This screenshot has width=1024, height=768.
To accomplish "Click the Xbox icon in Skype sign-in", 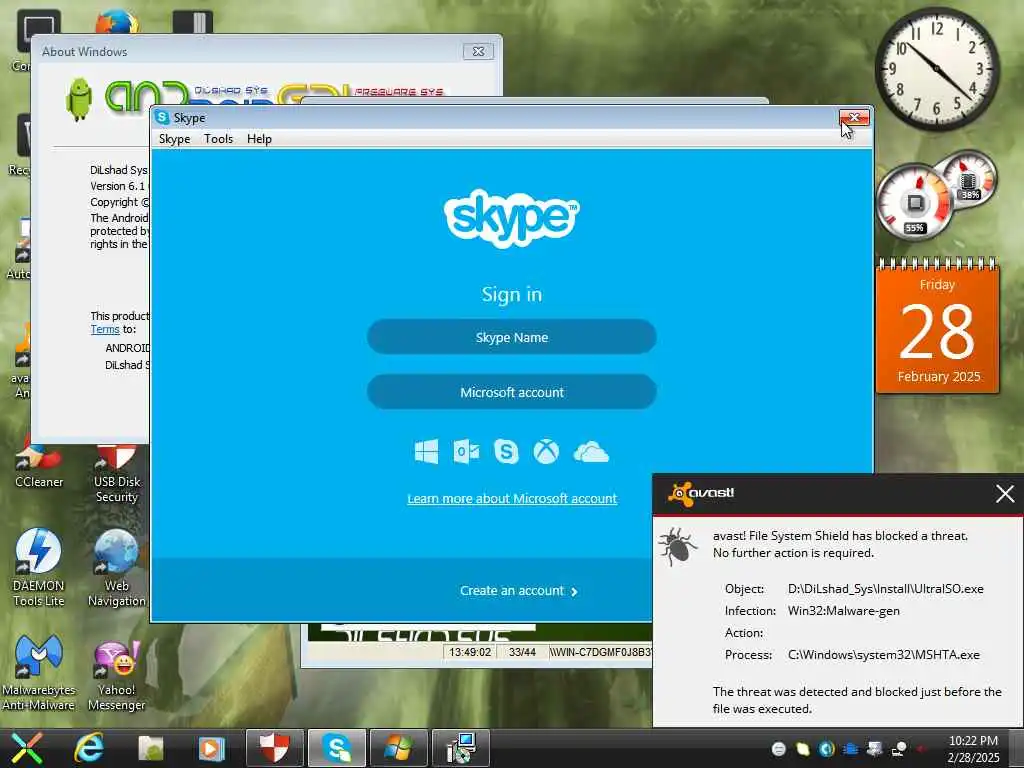I will (546, 451).
